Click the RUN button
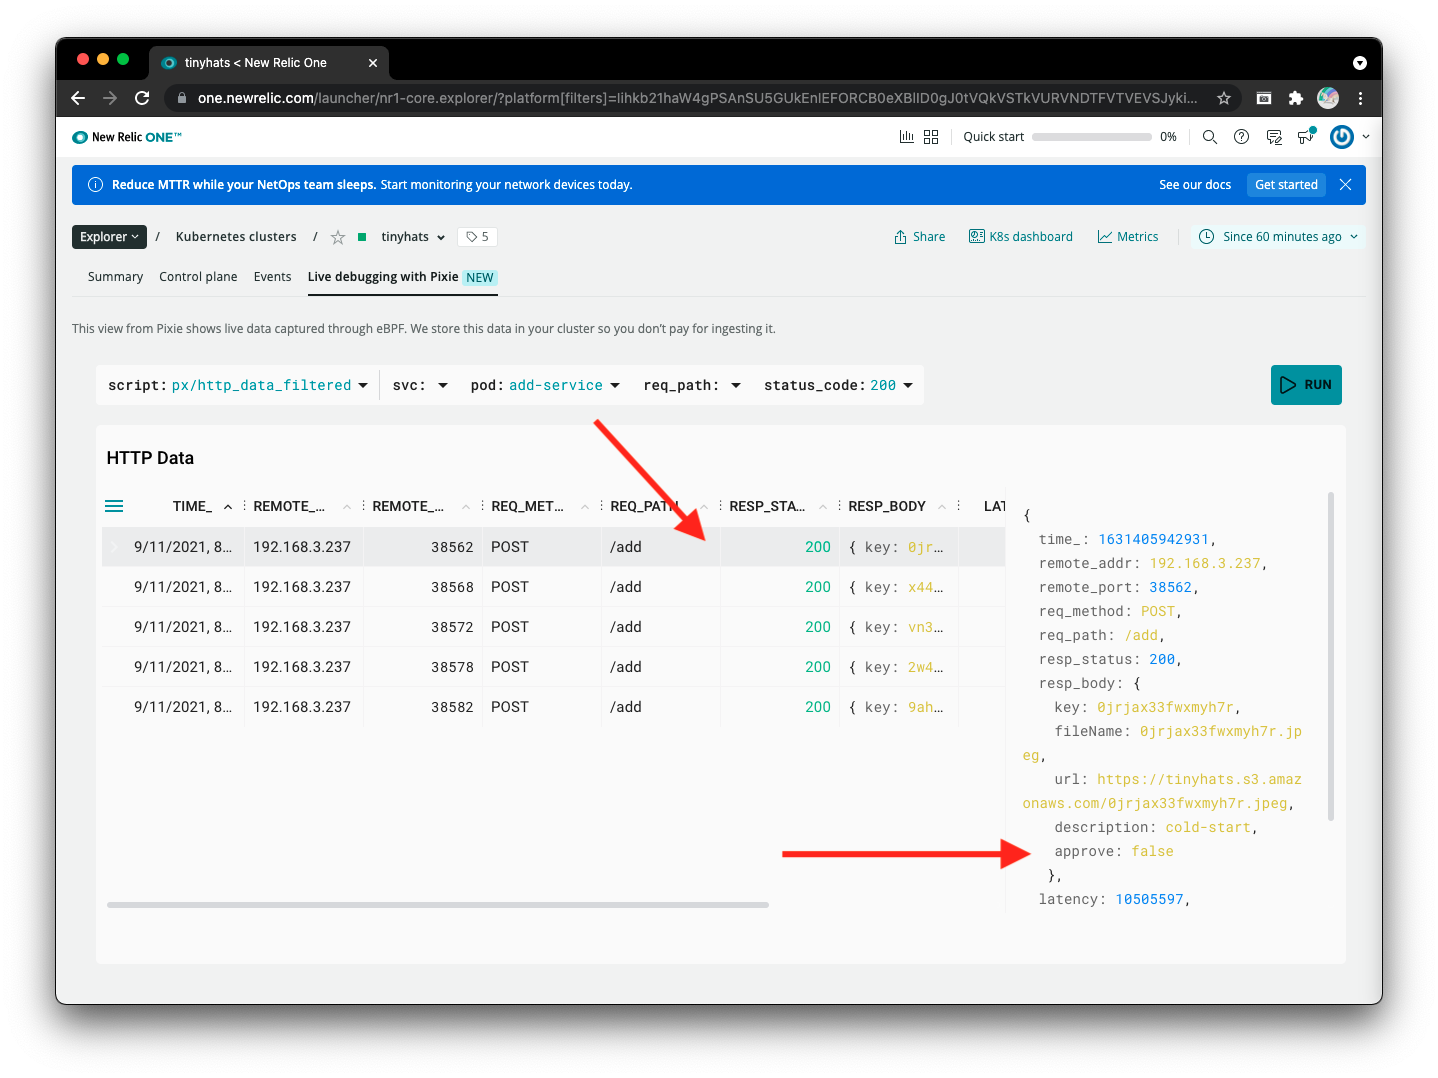 pos(1305,385)
